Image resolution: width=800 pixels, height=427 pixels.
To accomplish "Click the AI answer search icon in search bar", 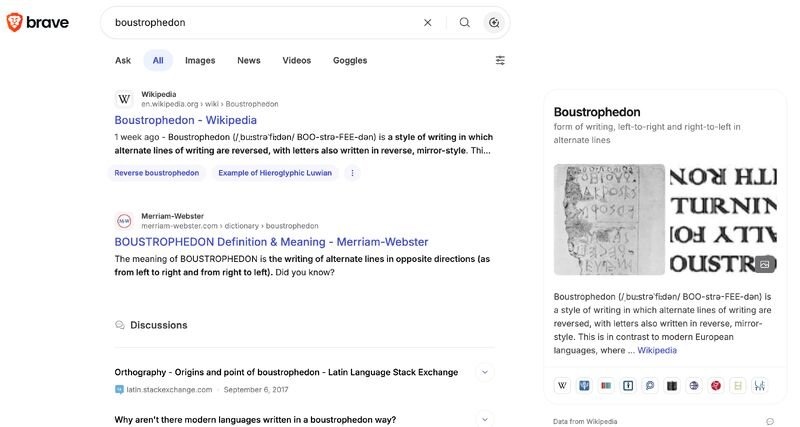I will (494, 22).
